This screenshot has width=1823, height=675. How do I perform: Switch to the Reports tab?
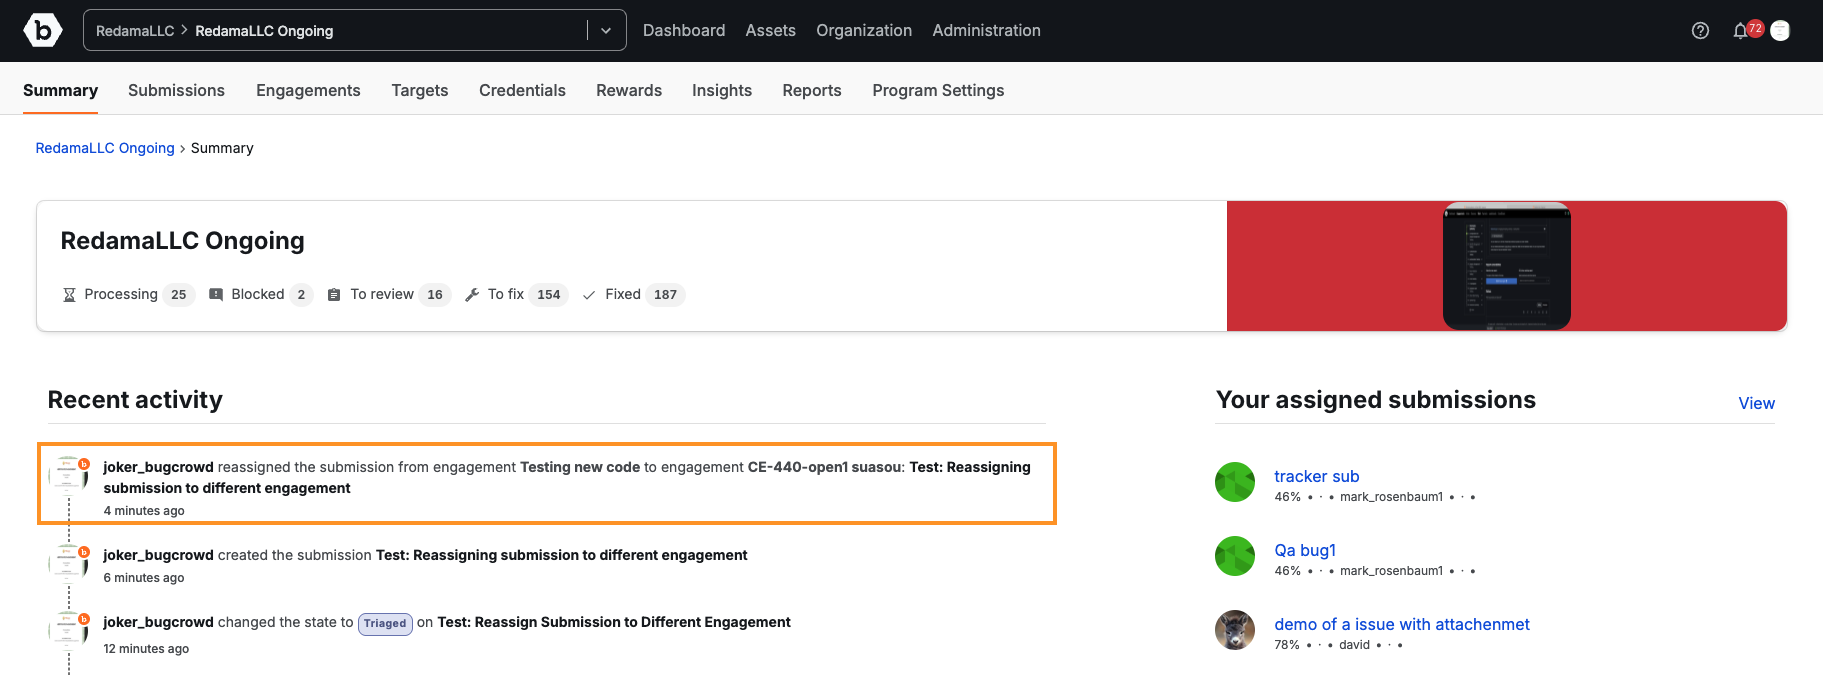click(812, 90)
